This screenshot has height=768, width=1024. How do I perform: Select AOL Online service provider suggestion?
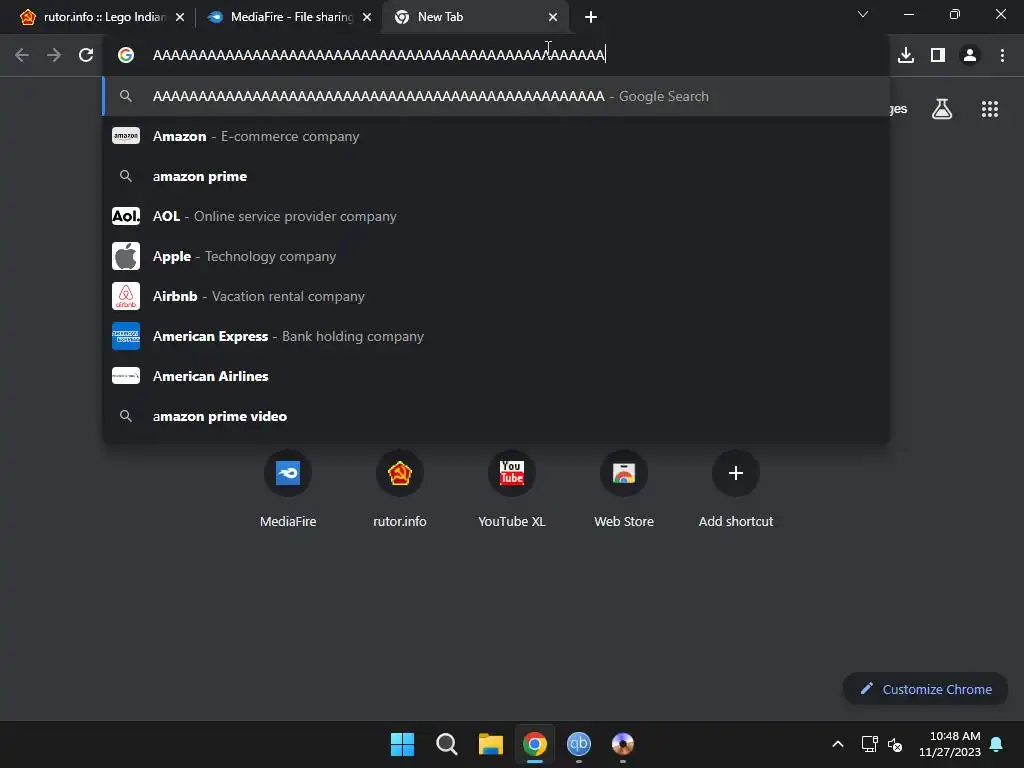[496, 216]
